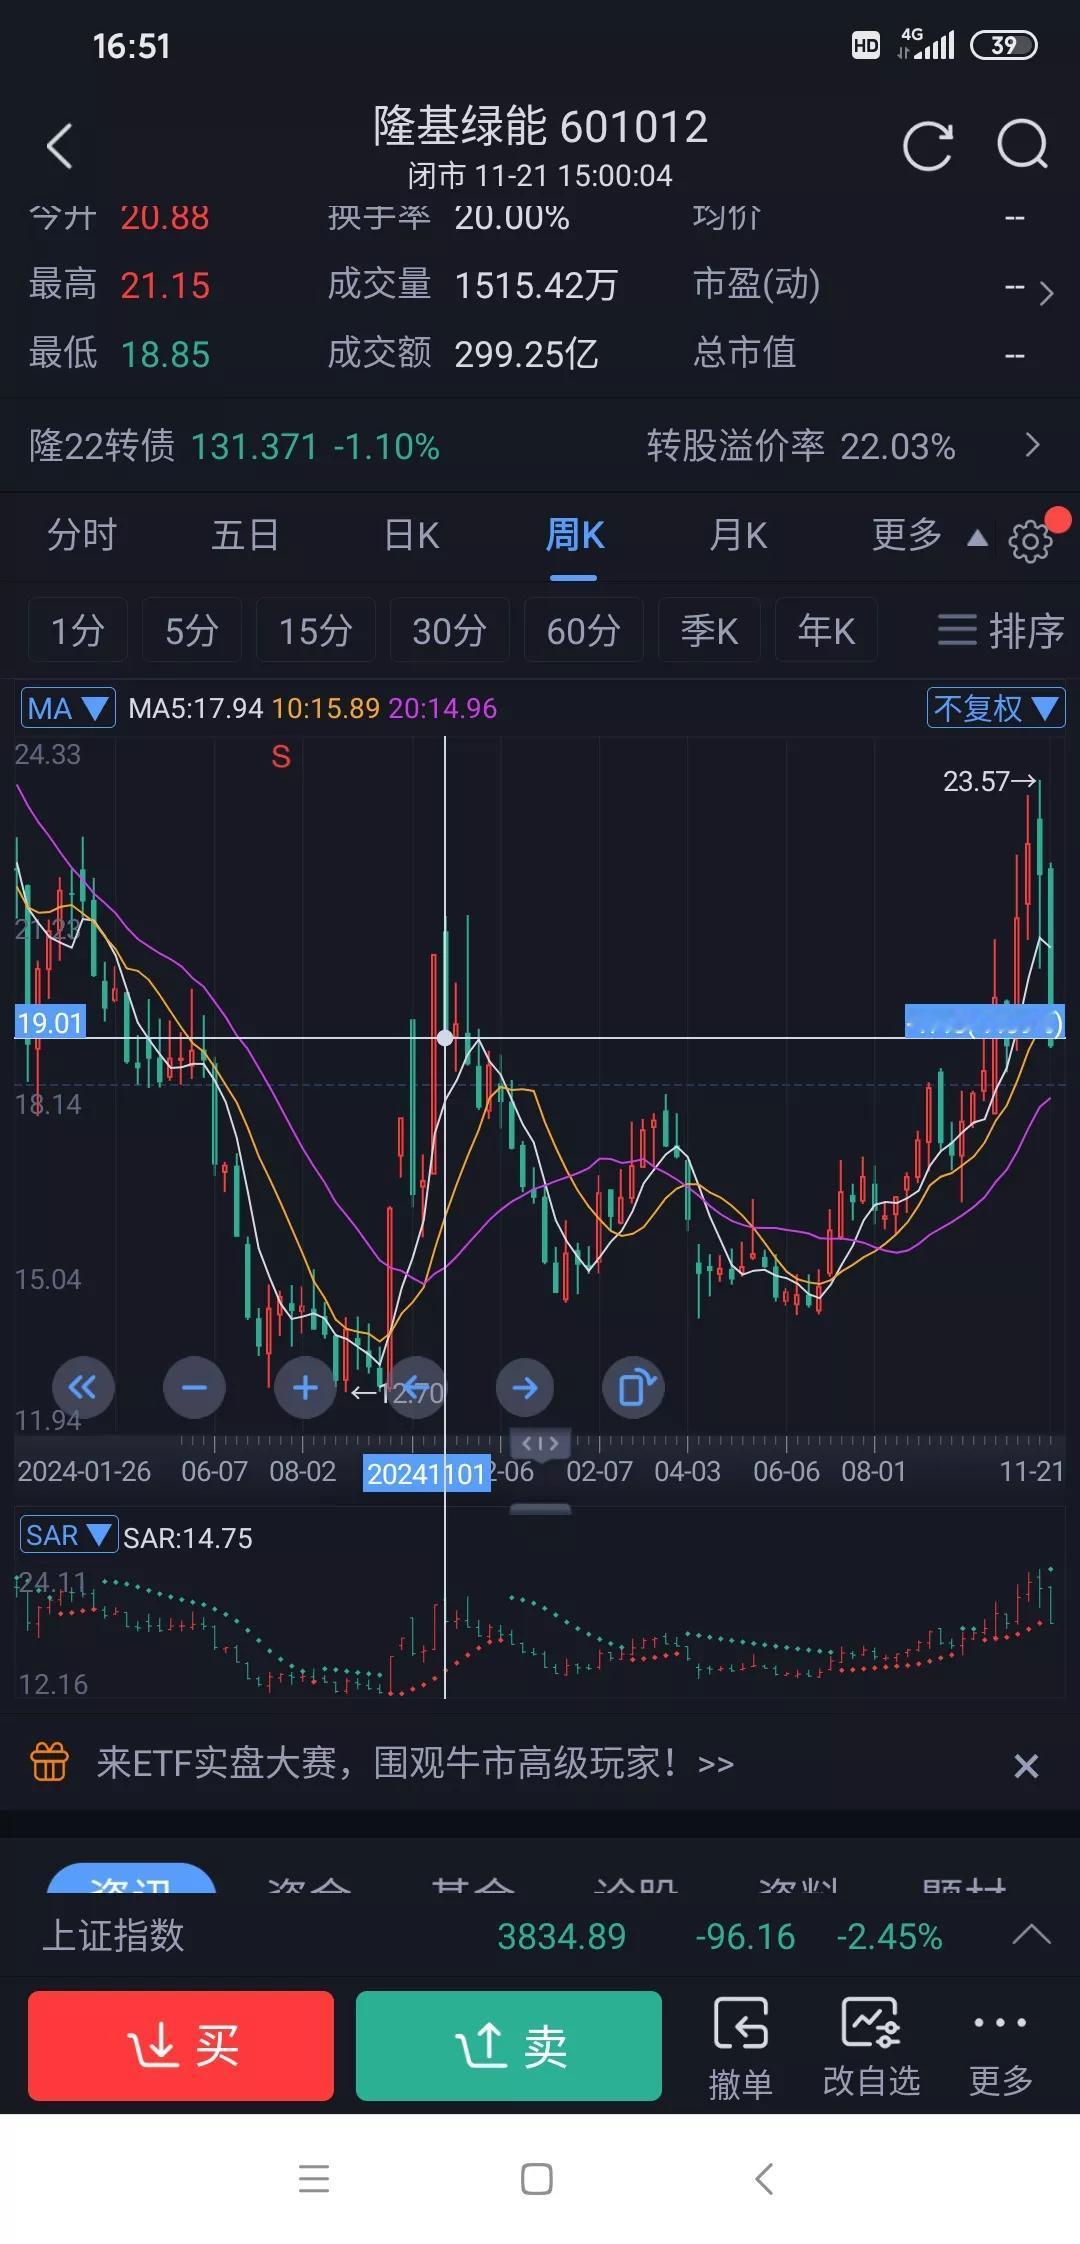Viewport: 1080px width, 2244px height.
Task: Switch to 日K tab
Action: 412,535
